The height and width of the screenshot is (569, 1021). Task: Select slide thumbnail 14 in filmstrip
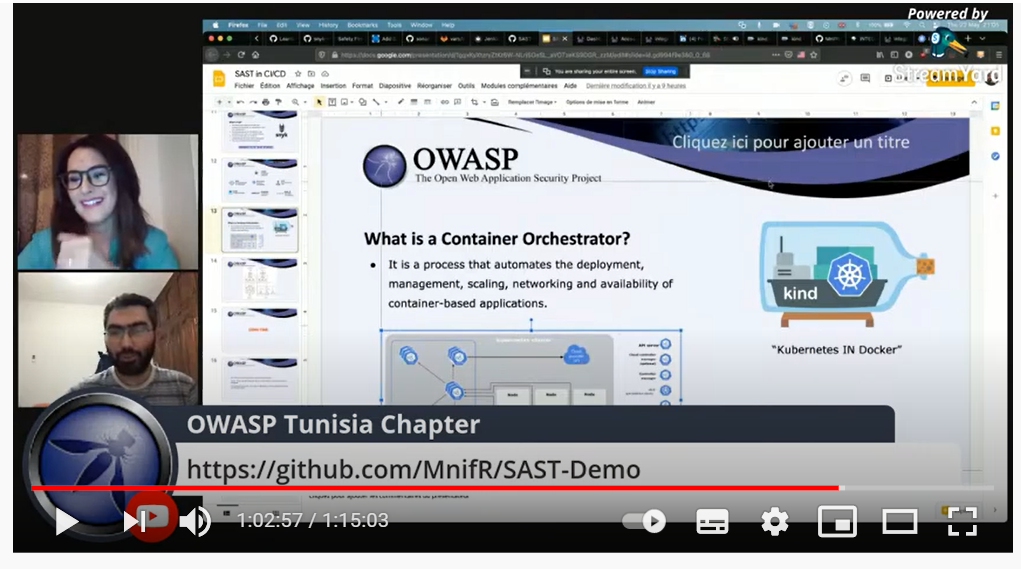pos(260,279)
